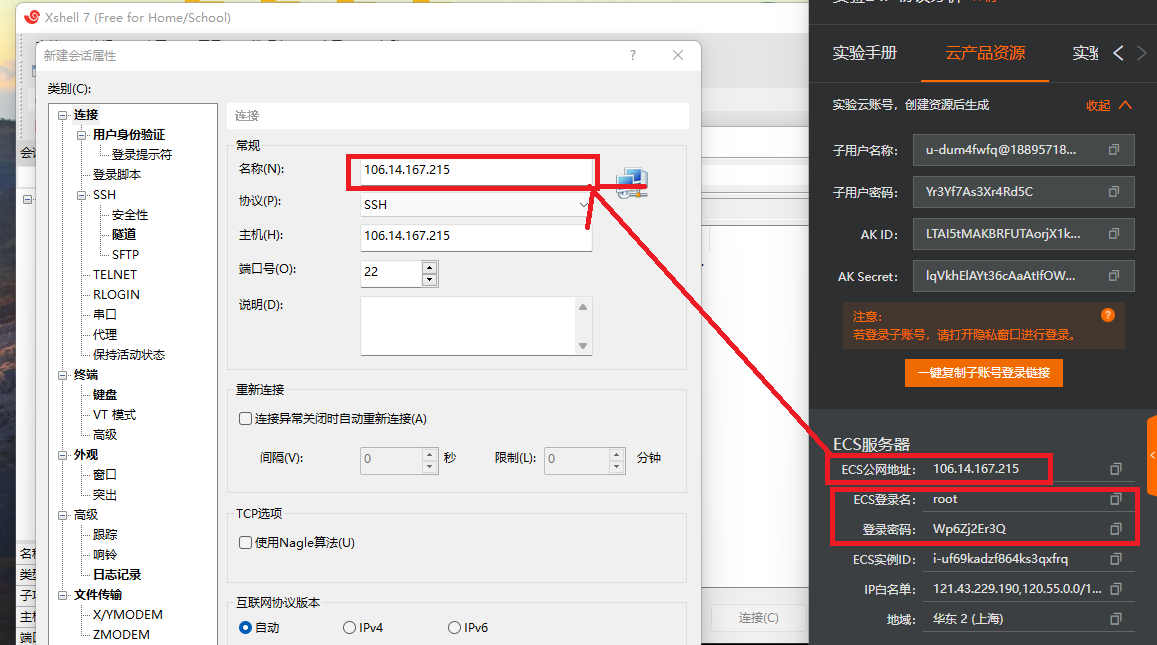This screenshot has width=1157, height=645.
Task: Increase the port number with up arrow
Action: coord(429,266)
